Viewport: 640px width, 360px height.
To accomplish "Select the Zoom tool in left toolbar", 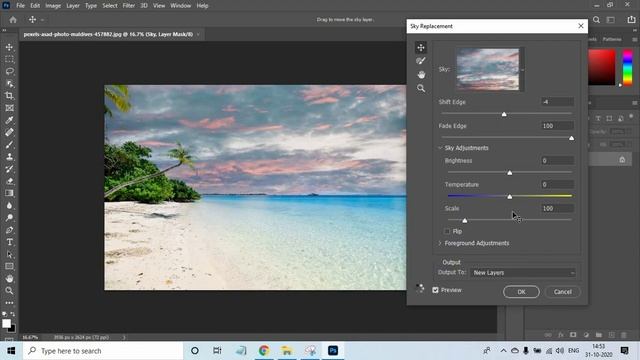I will coord(9,291).
